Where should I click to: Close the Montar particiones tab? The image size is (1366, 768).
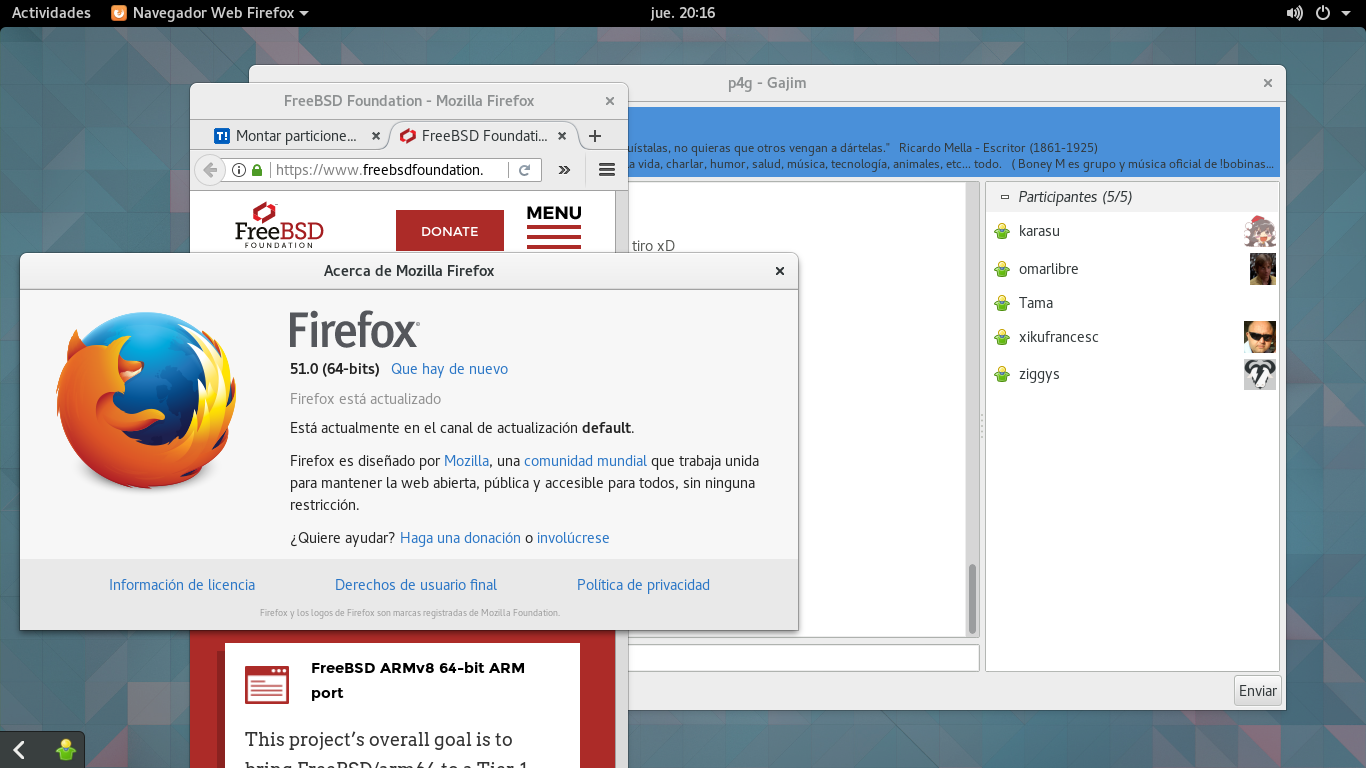point(376,136)
